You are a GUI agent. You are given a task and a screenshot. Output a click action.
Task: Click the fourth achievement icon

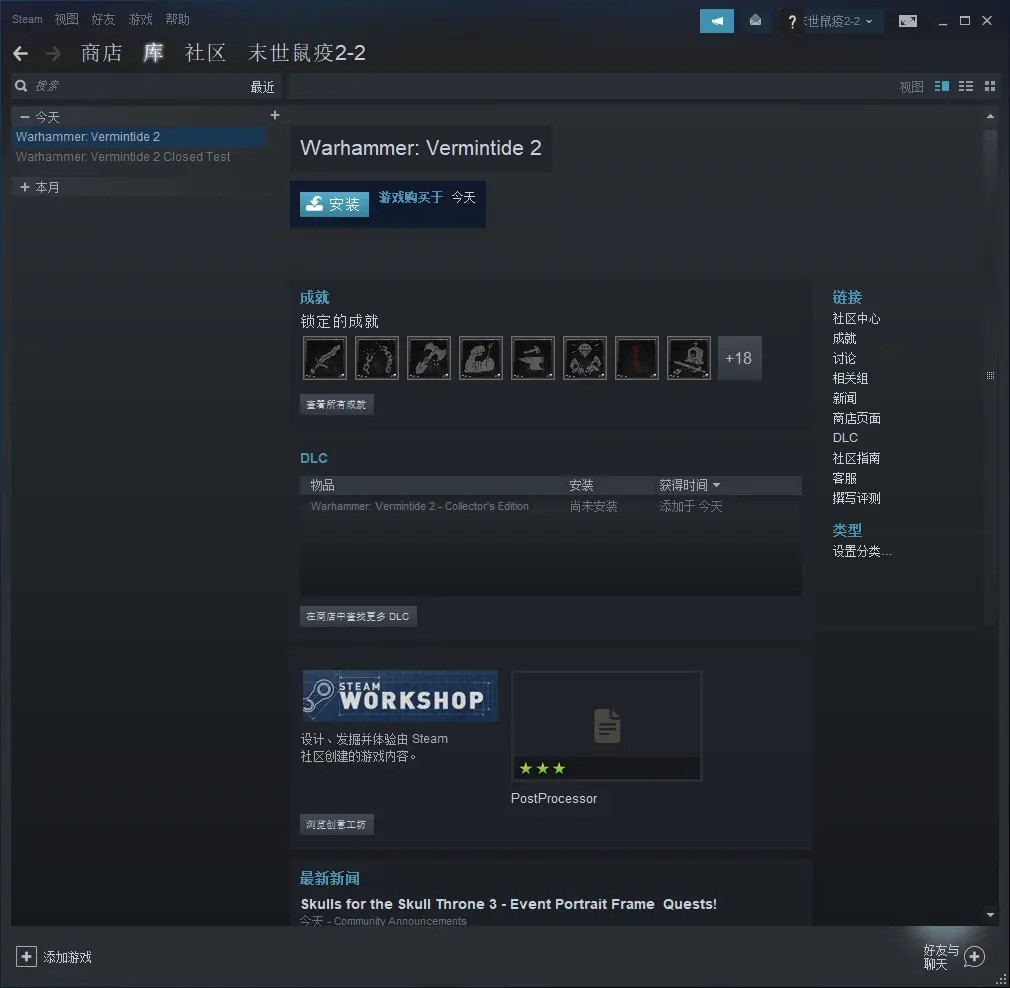point(481,357)
